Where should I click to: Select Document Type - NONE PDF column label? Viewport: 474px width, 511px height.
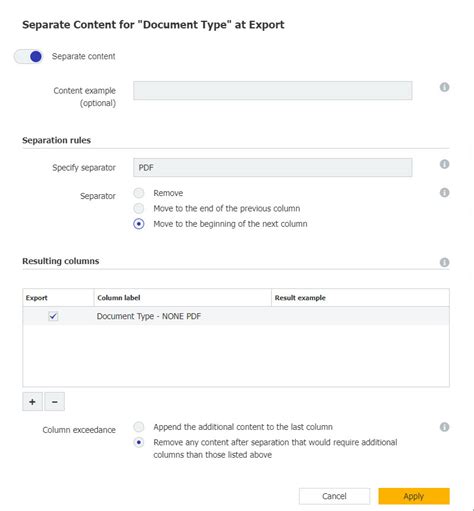(149, 316)
